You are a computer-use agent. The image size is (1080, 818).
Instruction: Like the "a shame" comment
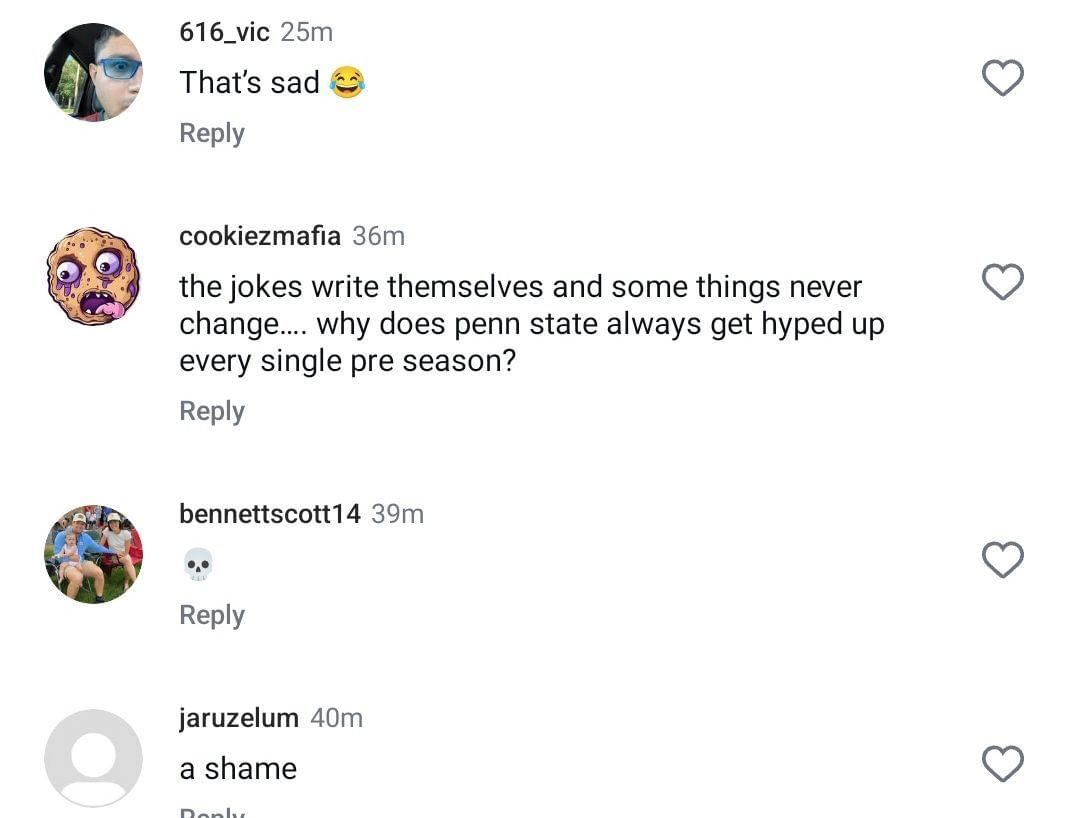point(1002,764)
